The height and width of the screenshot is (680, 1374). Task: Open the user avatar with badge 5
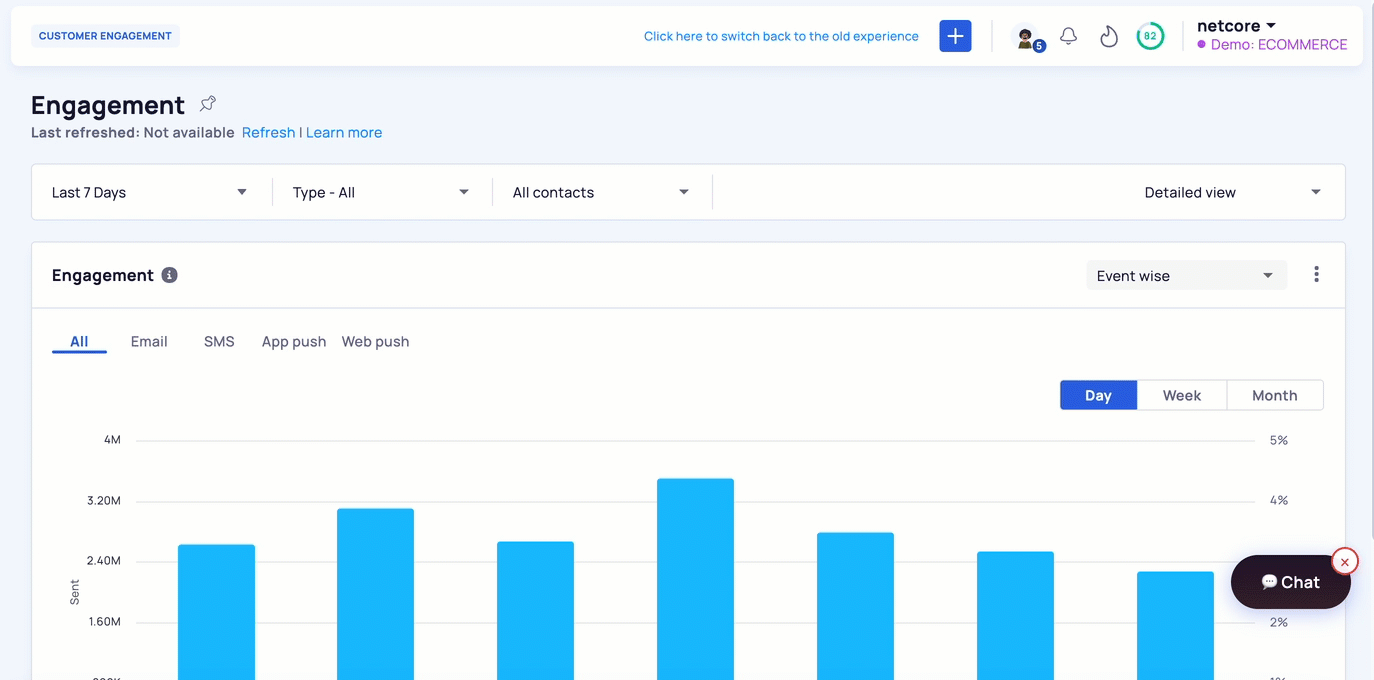1027,38
